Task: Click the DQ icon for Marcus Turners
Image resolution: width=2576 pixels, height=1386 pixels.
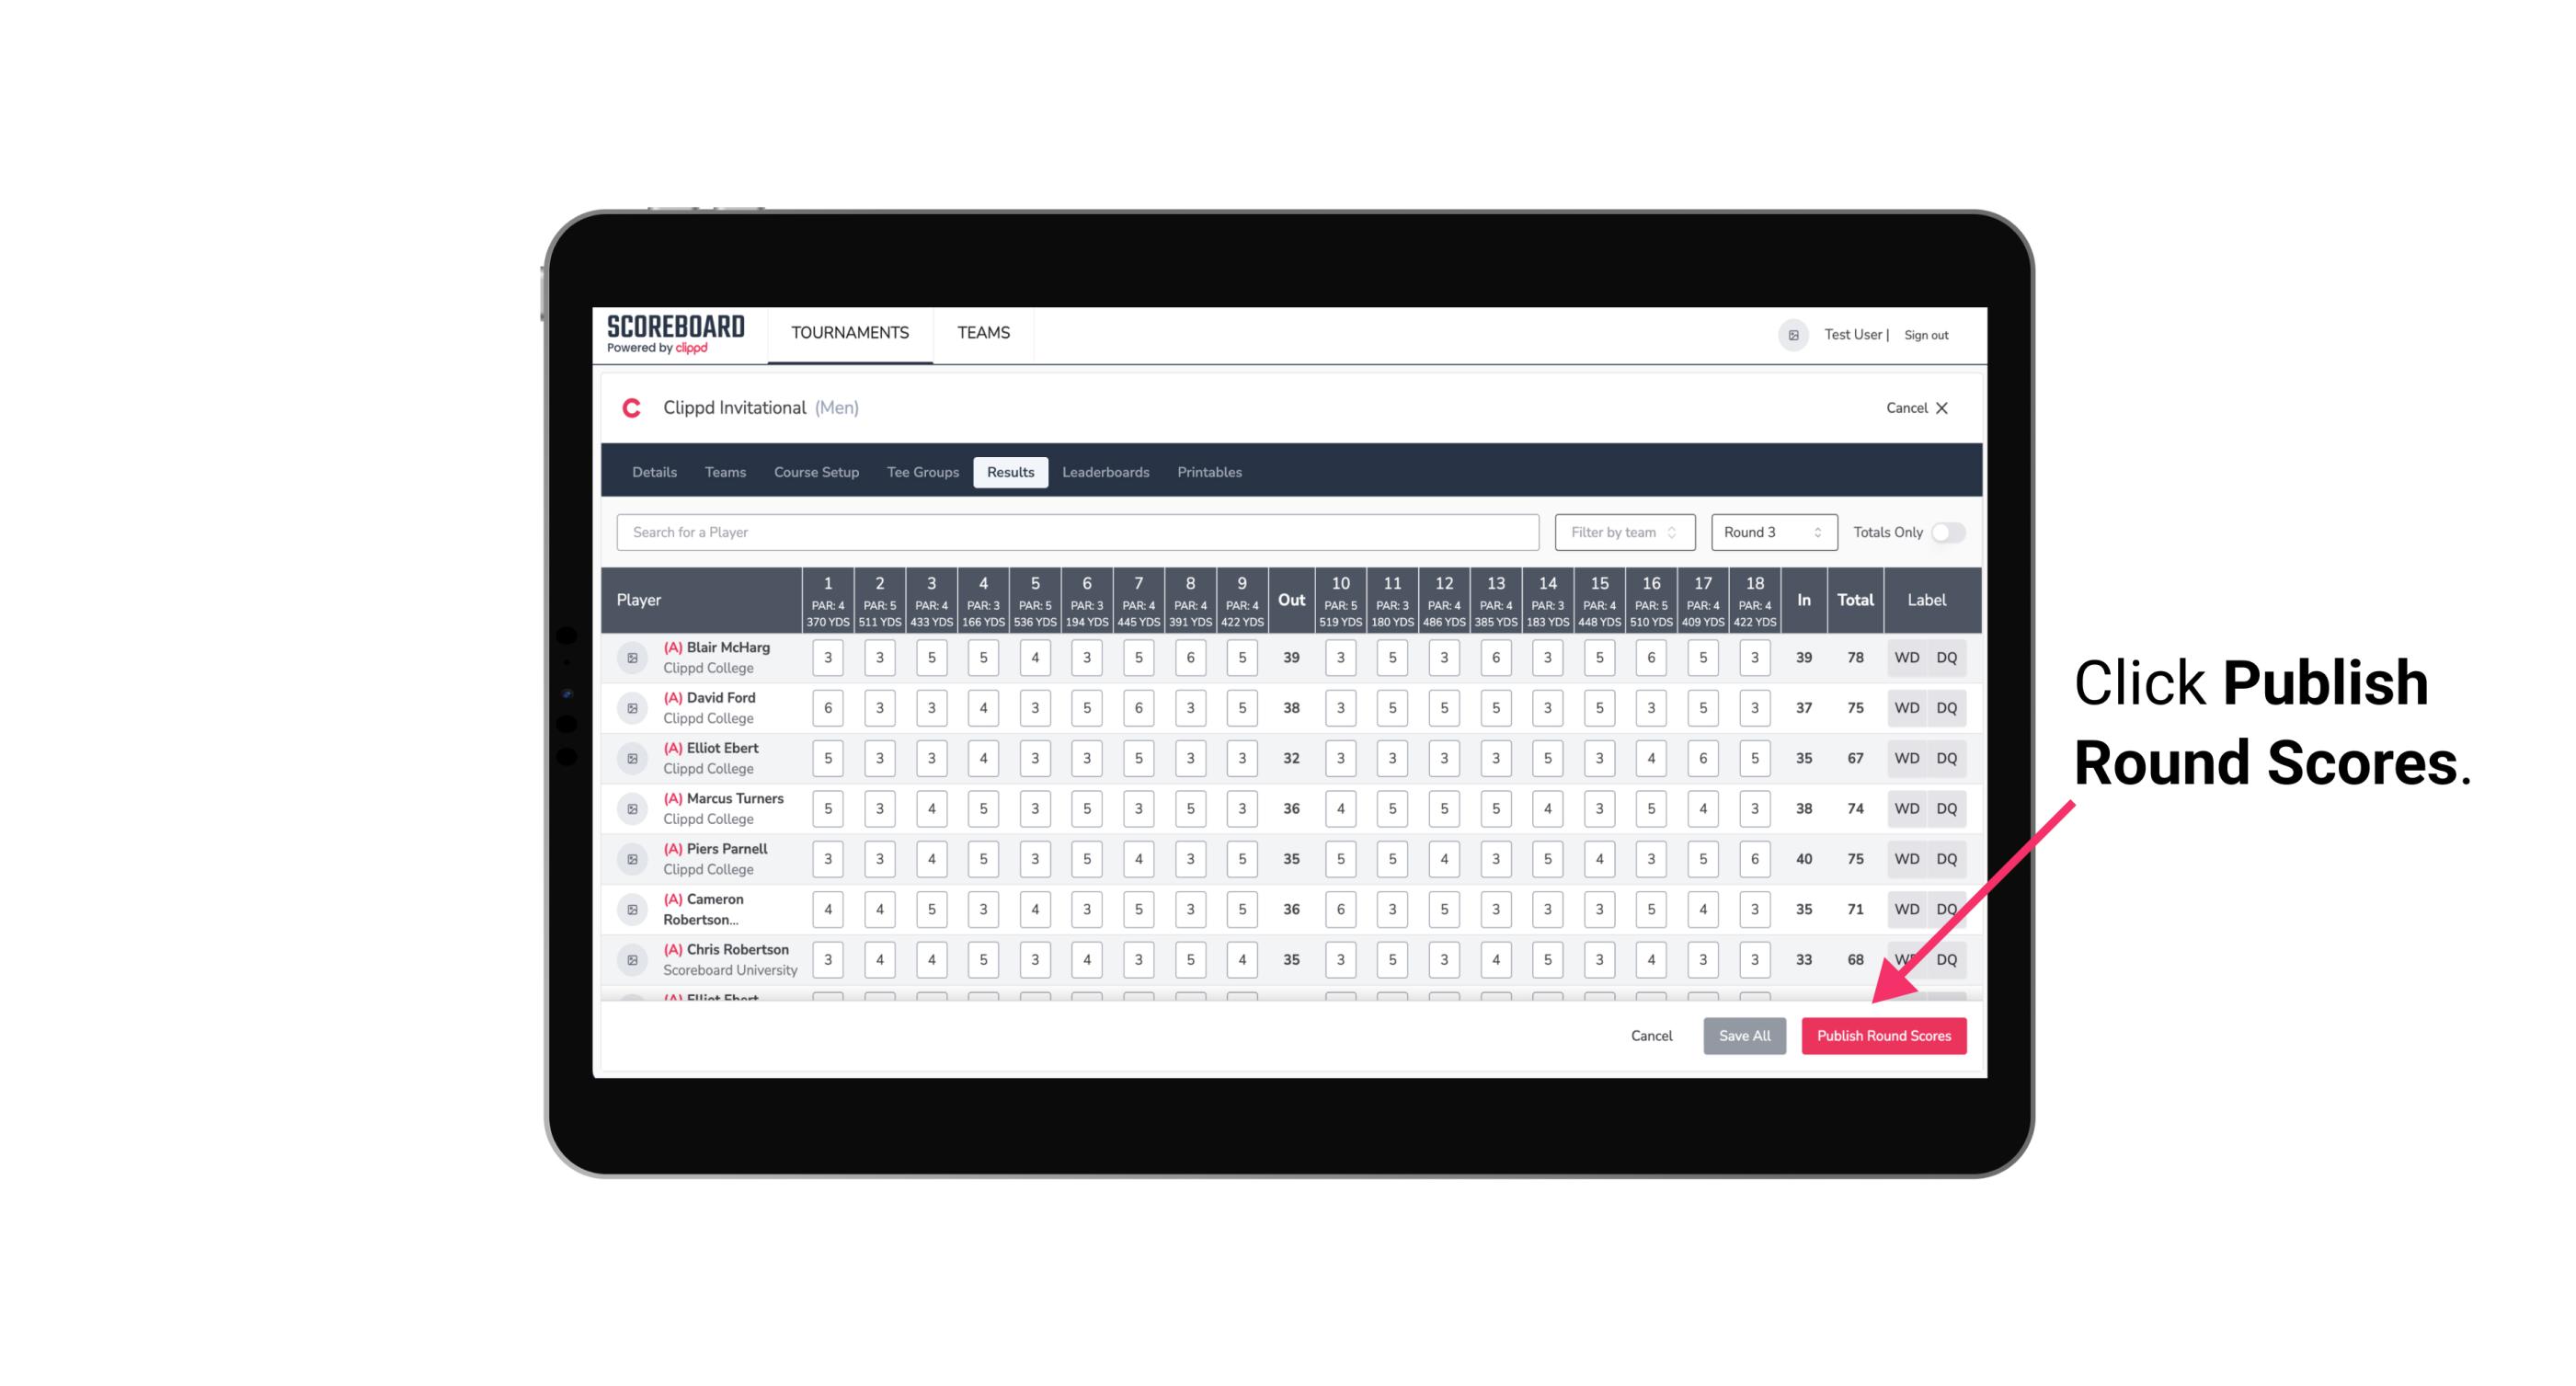Action: (x=1948, y=809)
